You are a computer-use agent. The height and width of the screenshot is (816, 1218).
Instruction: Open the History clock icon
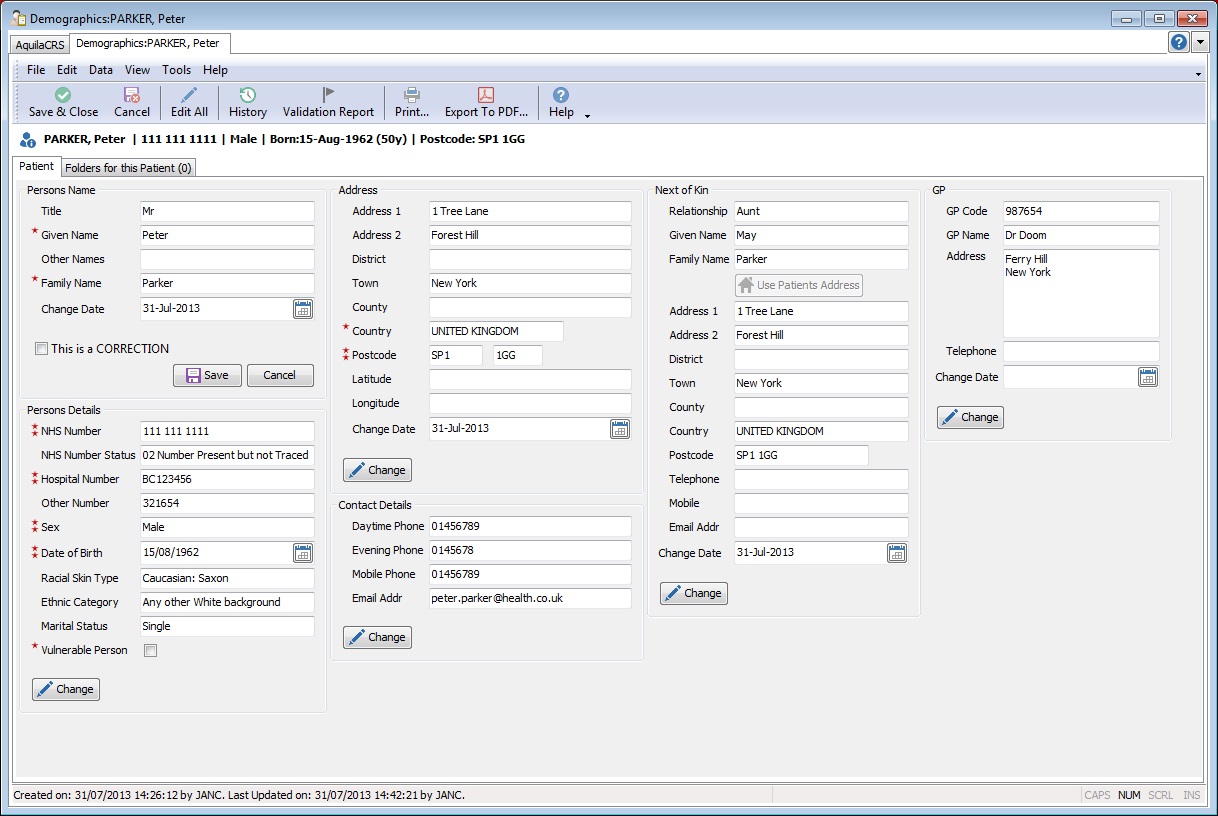click(x=247, y=95)
